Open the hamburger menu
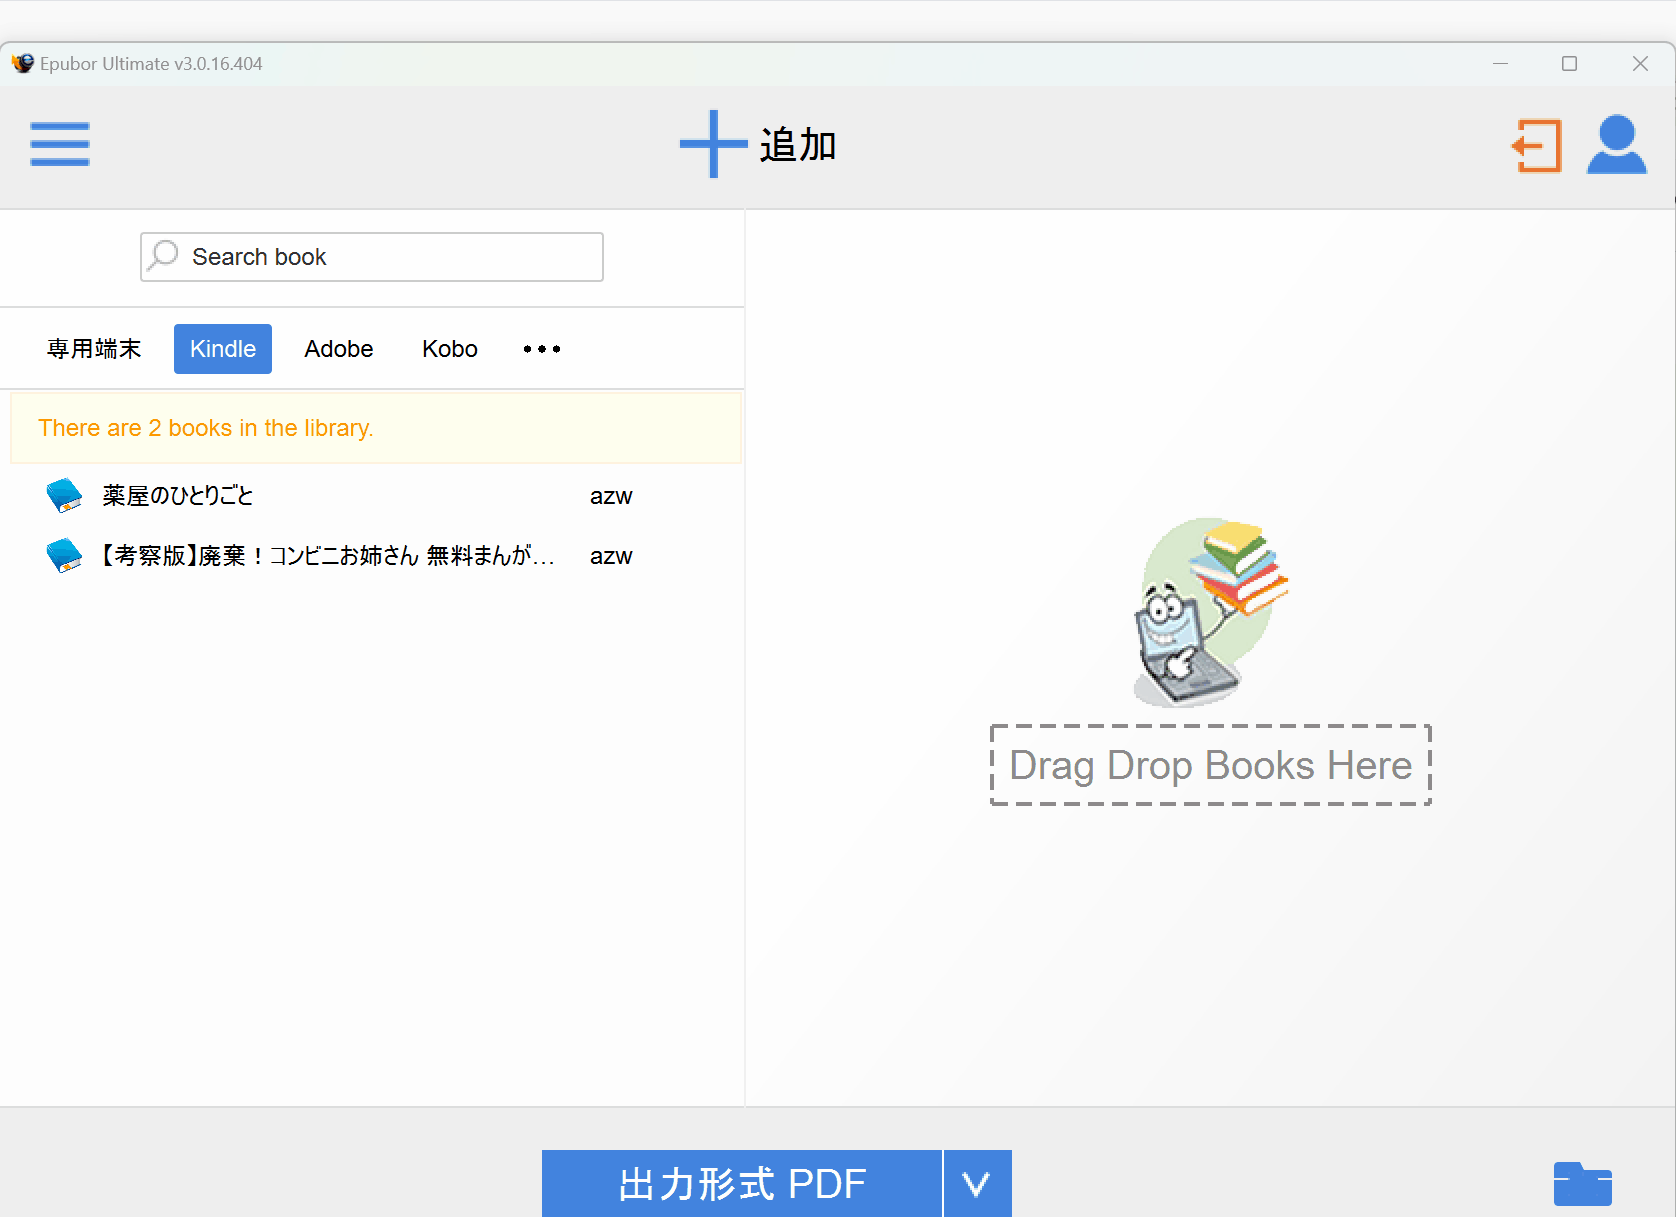Image resolution: width=1676 pixels, height=1217 pixels. (60, 144)
